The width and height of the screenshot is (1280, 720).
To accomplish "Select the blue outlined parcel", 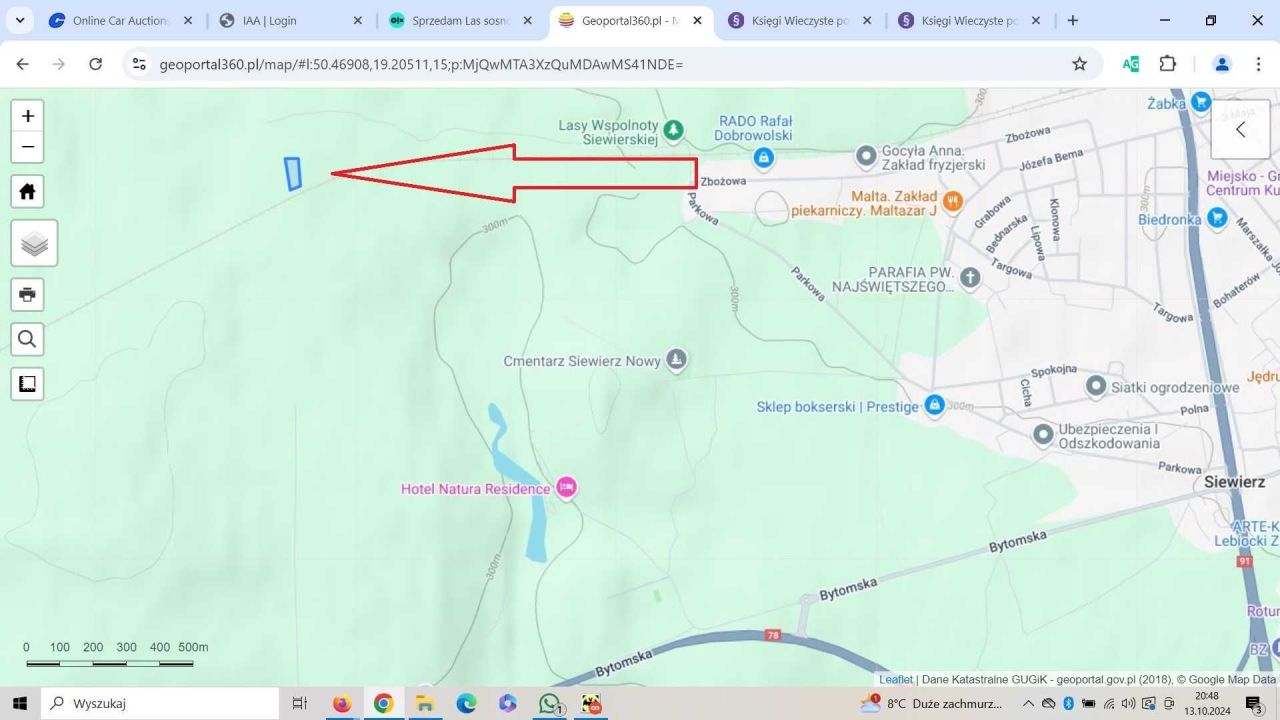I will (x=293, y=174).
